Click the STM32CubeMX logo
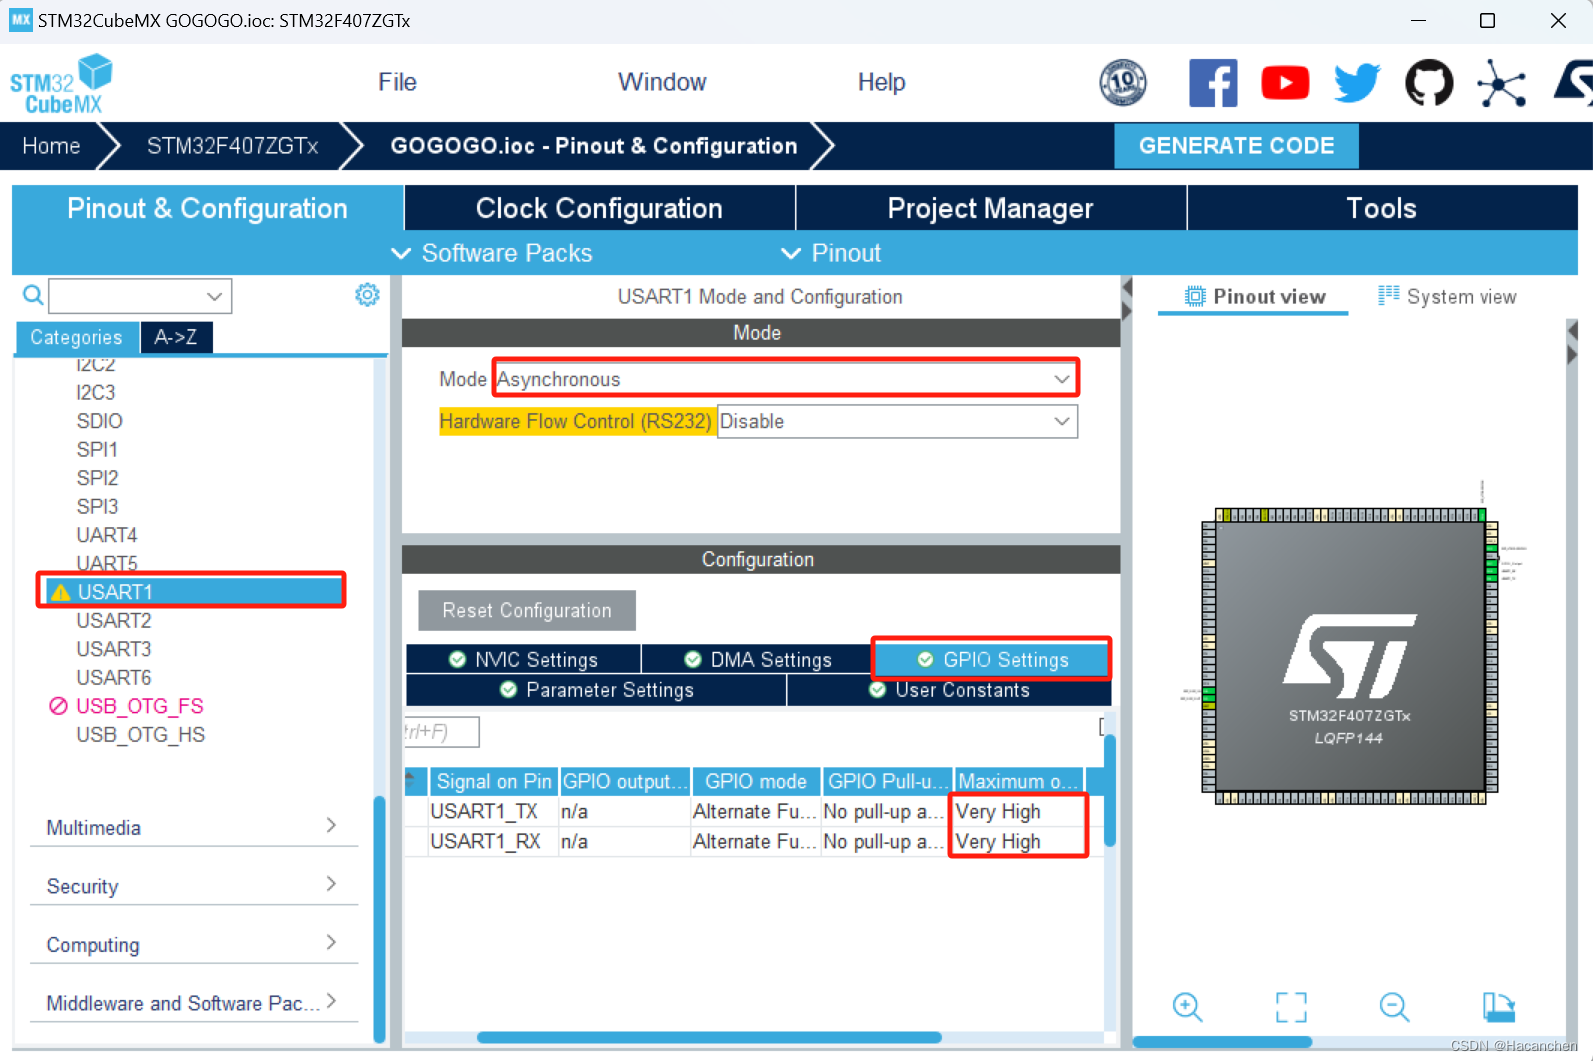This screenshot has height=1061, width=1593. coord(61,84)
